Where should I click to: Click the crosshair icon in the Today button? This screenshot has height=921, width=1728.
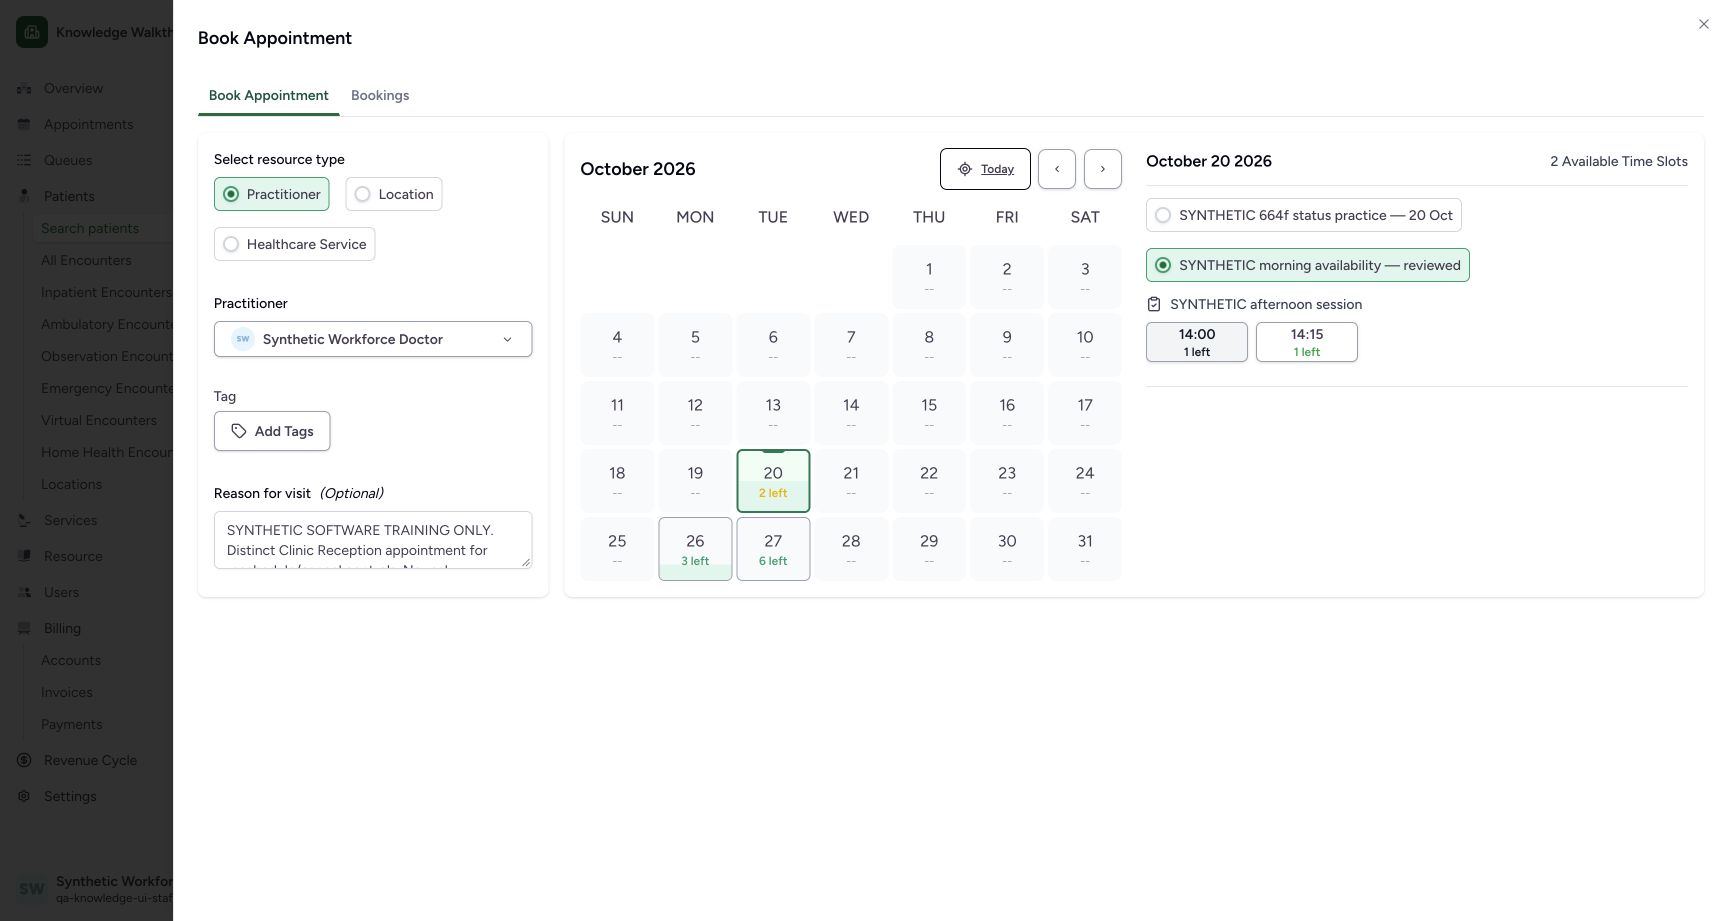point(965,169)
